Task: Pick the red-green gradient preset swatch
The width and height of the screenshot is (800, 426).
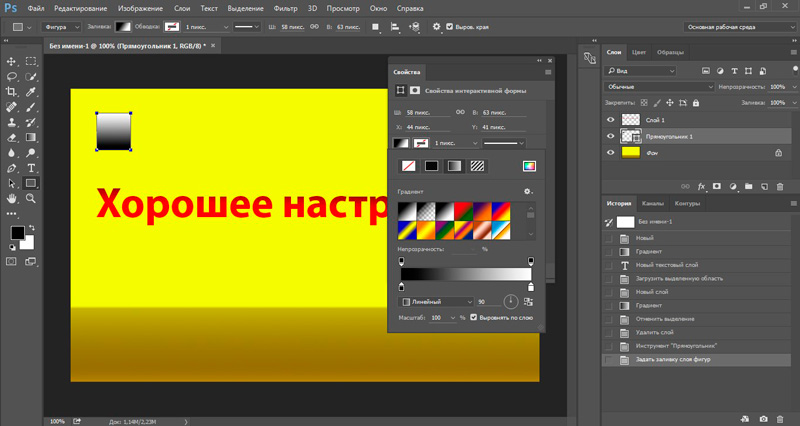Action: 462,212
